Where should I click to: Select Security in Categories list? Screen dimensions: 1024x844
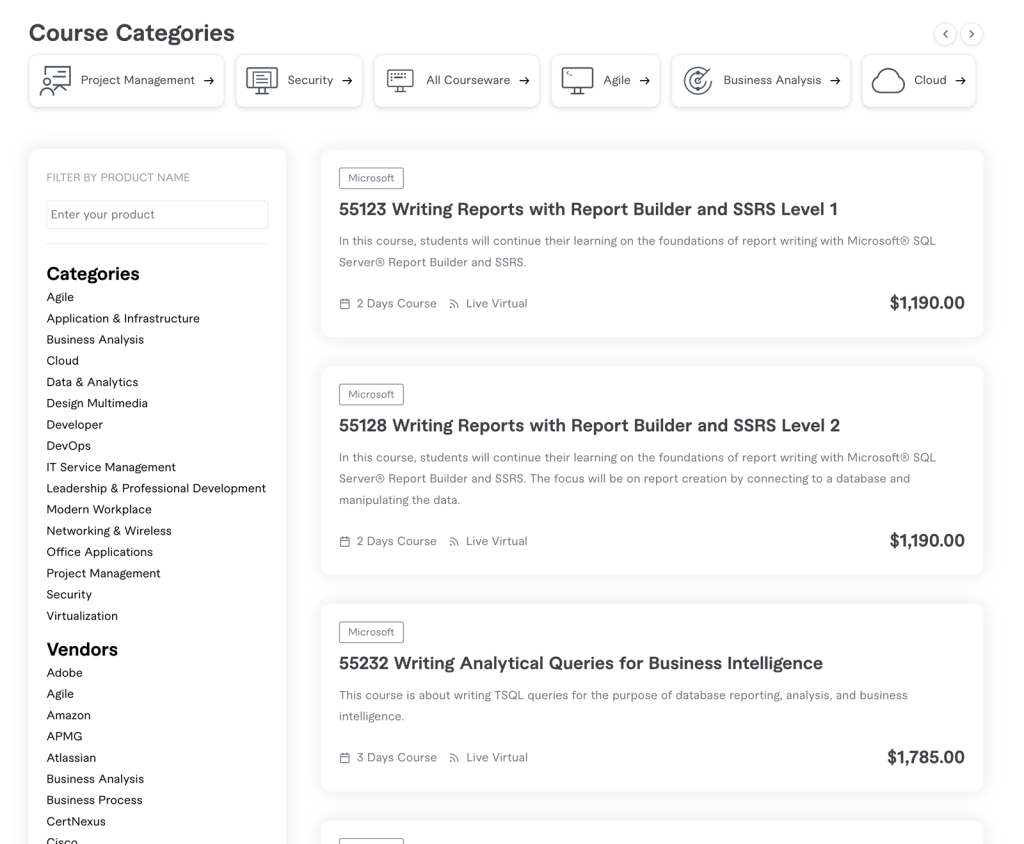click(x=69, y=594)
